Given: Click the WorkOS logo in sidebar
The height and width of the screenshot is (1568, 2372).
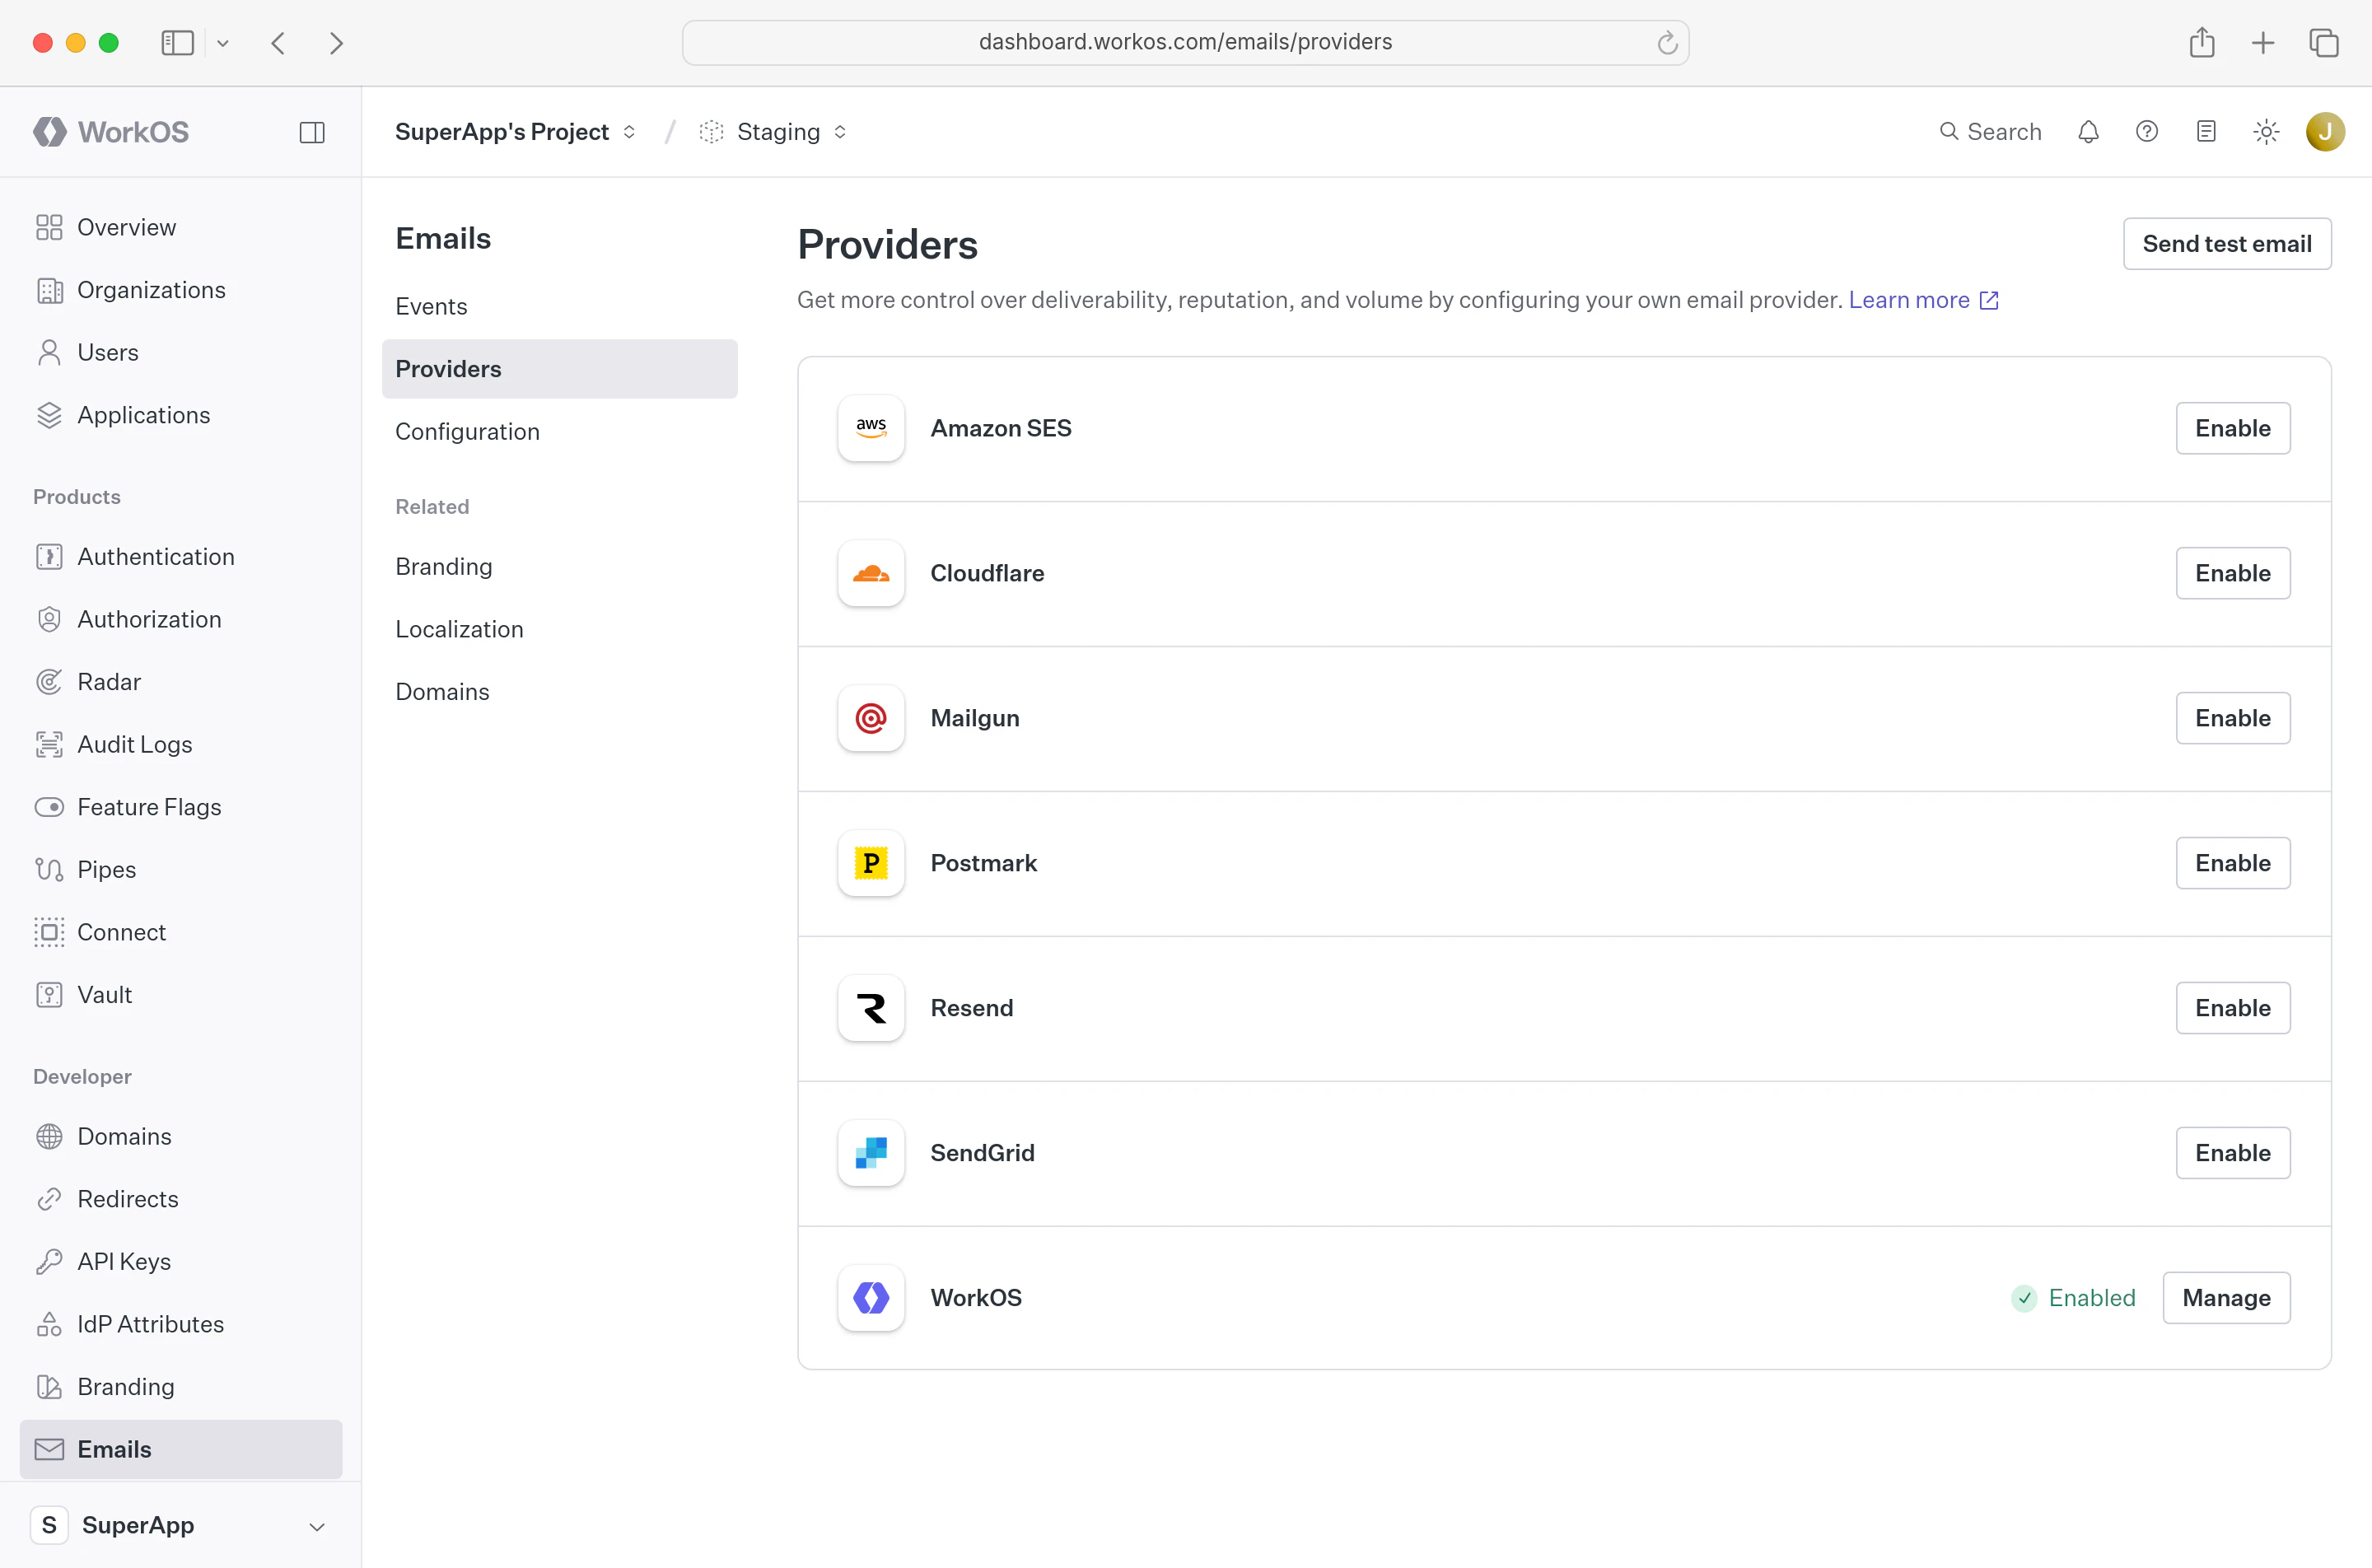Looking at the screenshot, I should 111,132.
